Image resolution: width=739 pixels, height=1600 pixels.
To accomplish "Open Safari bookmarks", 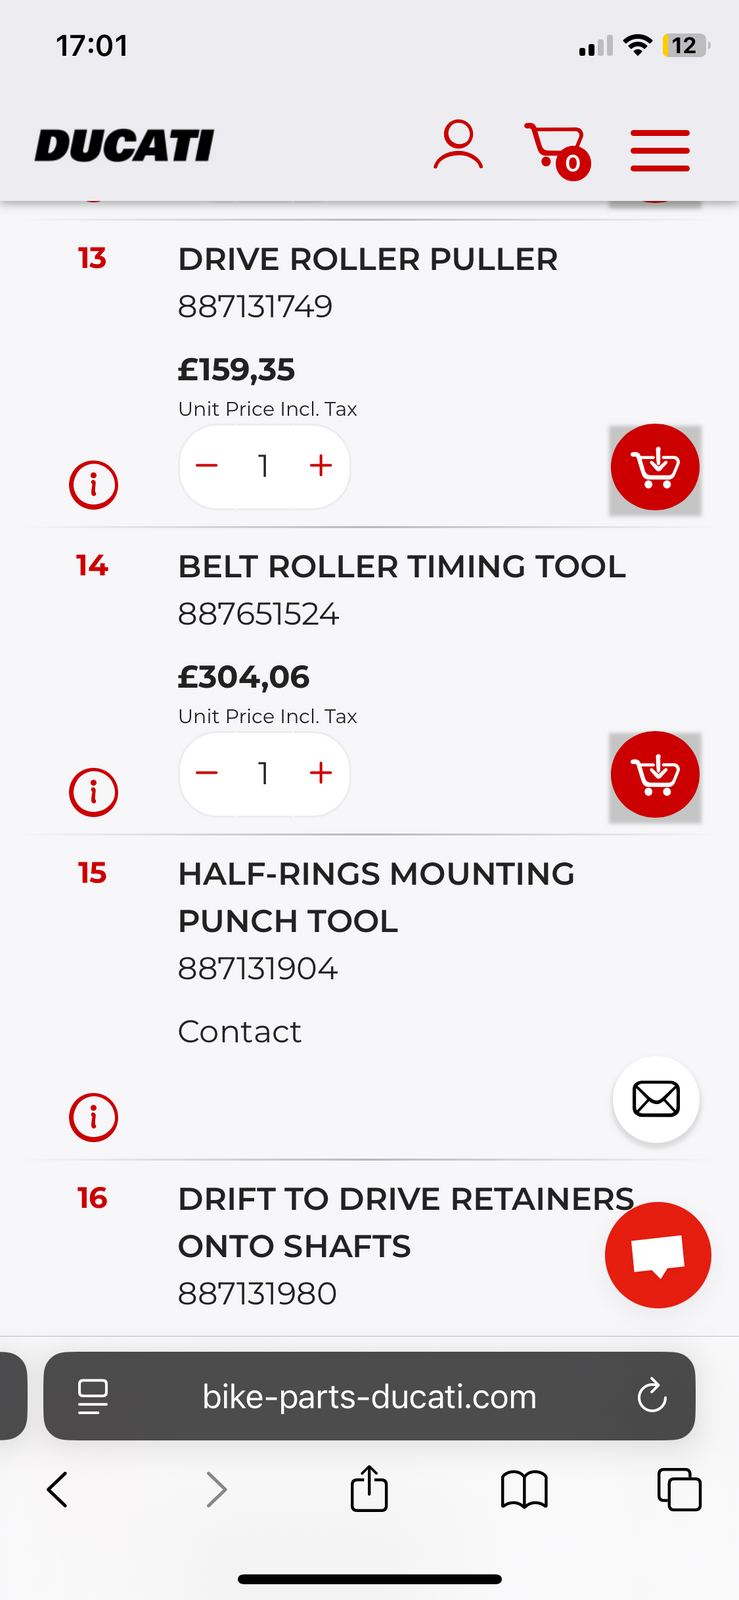I will (524, 1490).
